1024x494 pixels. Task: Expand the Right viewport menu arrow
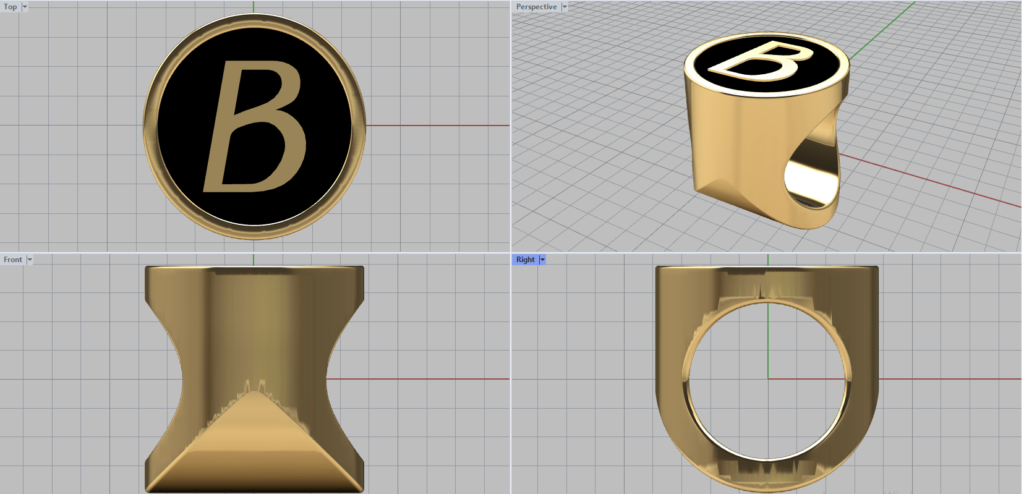[541, 259]
